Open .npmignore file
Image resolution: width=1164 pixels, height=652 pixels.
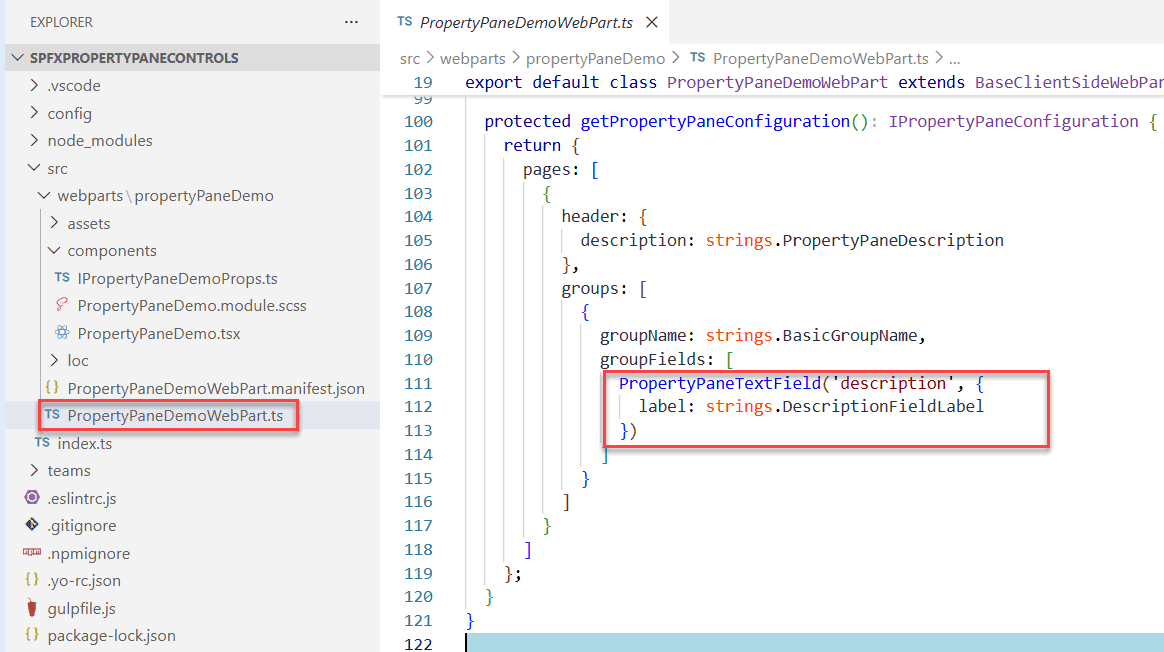point(88,553)
